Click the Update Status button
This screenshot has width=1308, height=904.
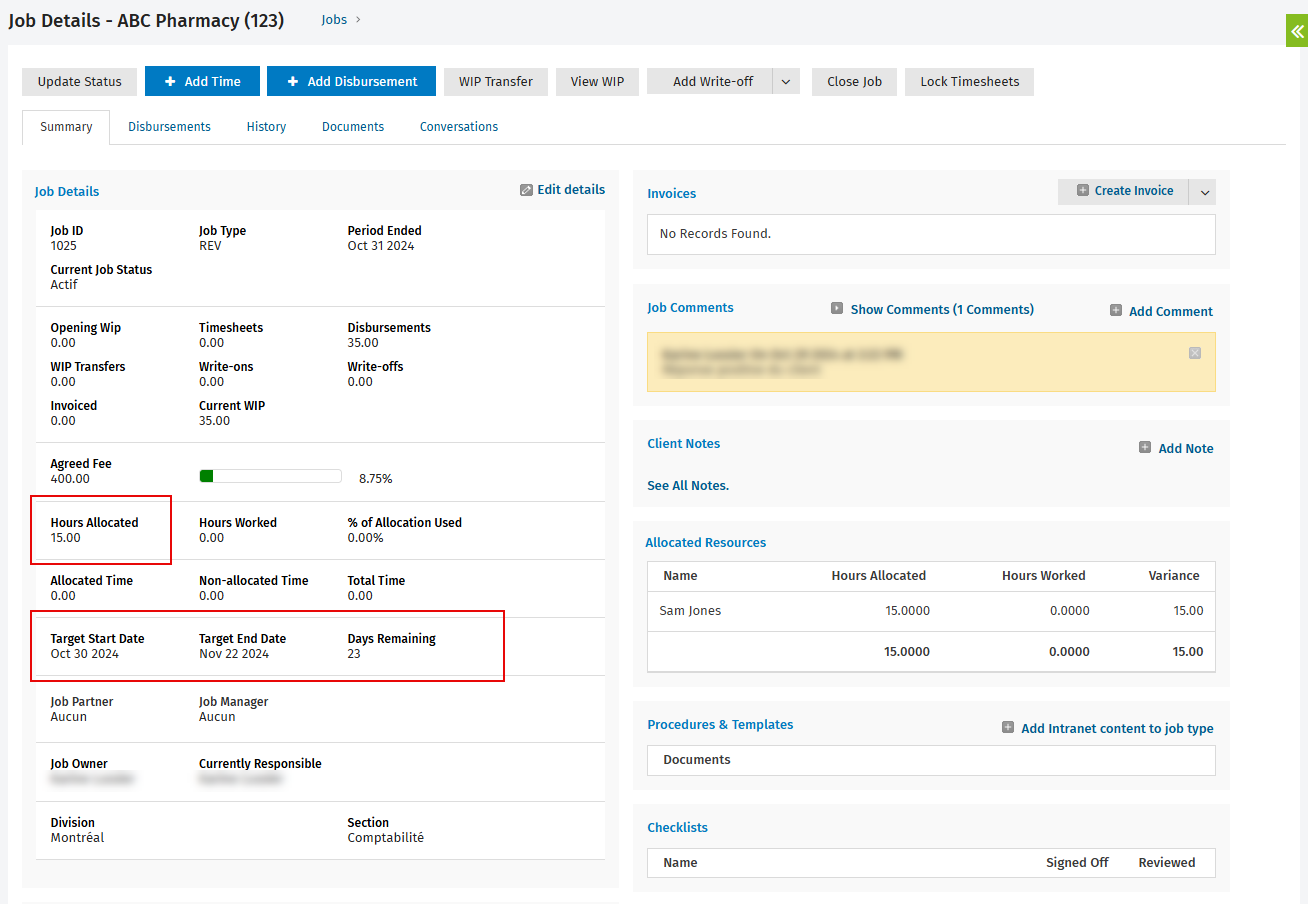pos(80,82)
